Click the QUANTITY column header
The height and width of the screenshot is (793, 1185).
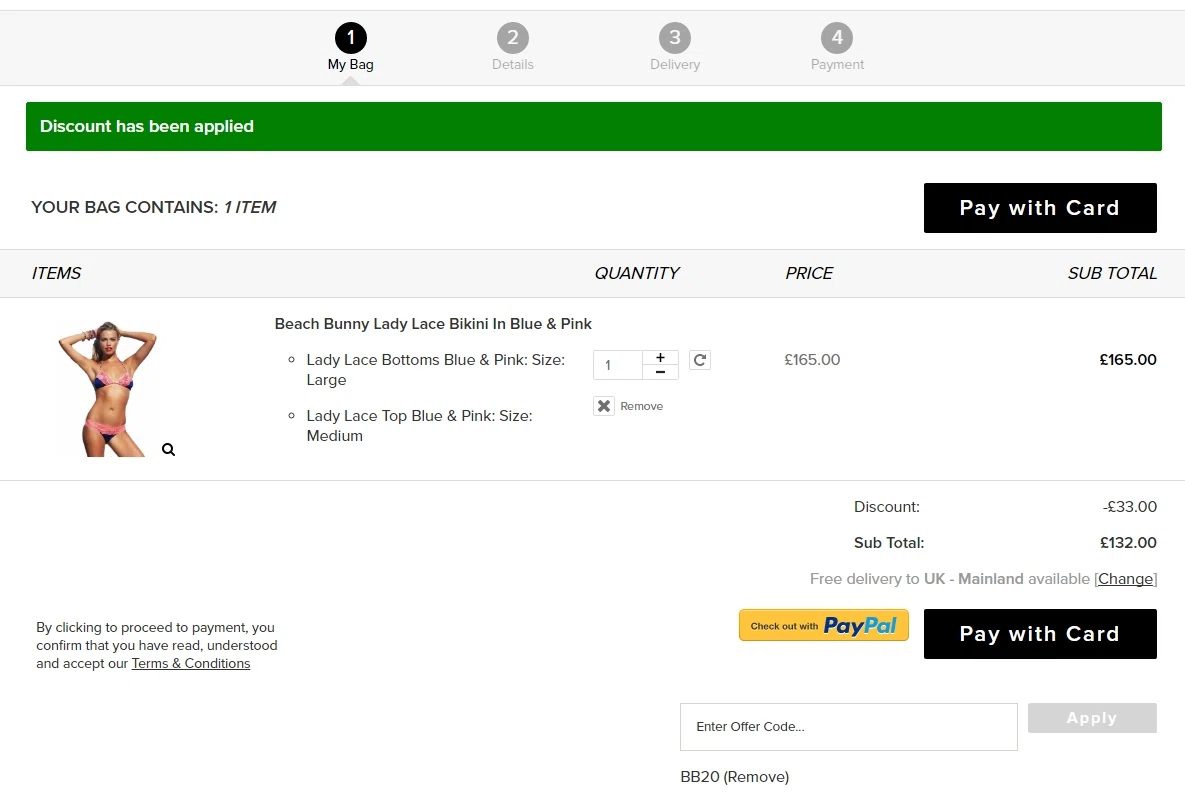tap(636, 273)
